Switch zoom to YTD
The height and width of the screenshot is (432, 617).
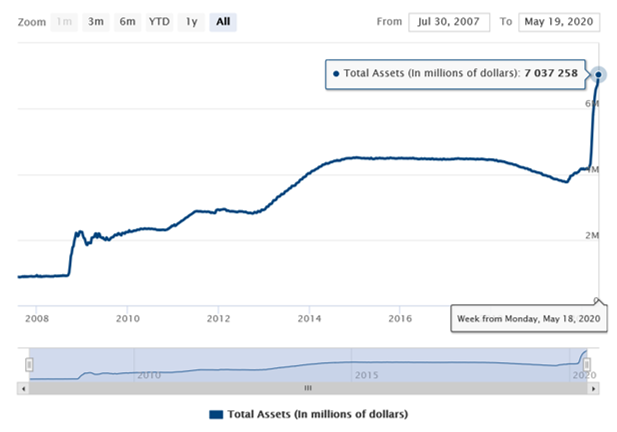pos(158,22)
